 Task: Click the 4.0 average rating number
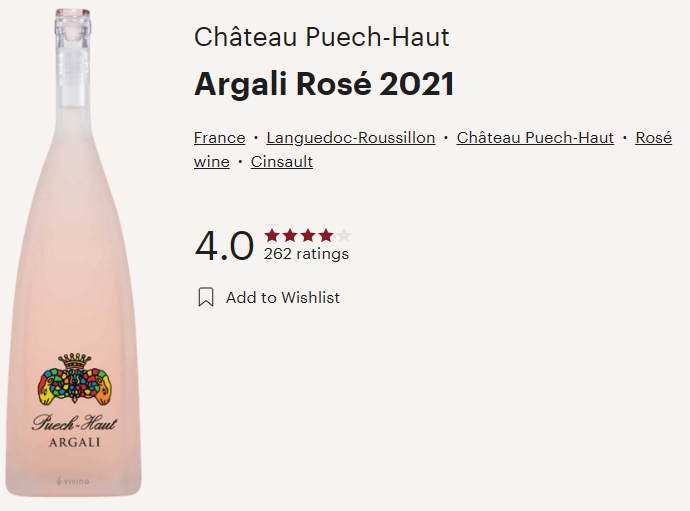(x=224, y=246)
